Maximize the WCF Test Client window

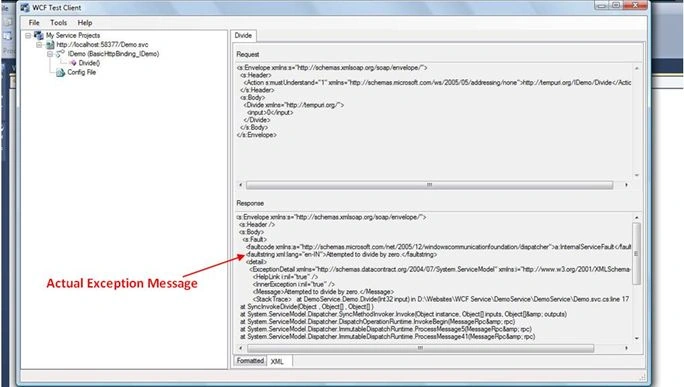[x=616, y=5]
